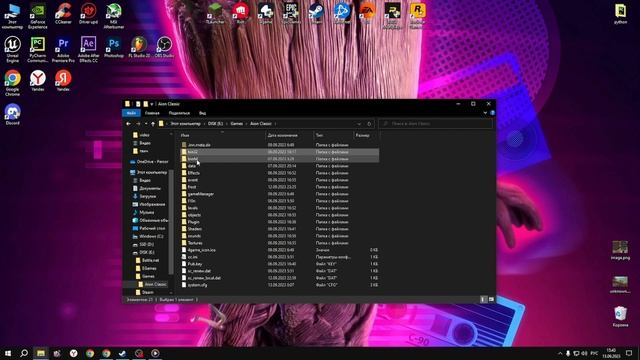
Task: Go back in File Explorer
Action: [x=129, y=124]
